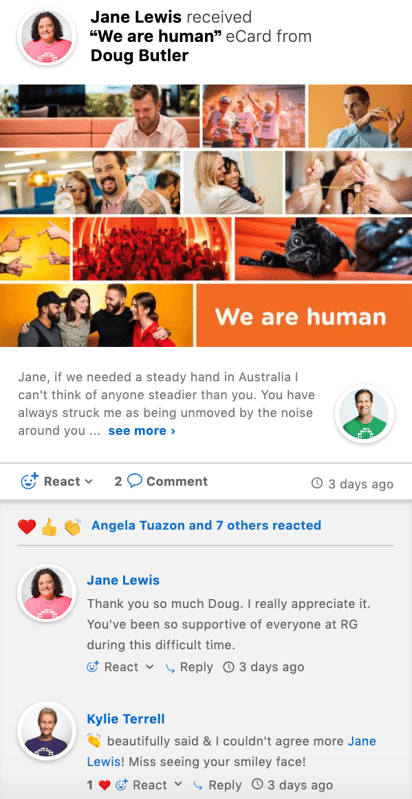Image resolution: width=412 pixels, height=799 pixels.
Task: Click Doug Butler's avatar in the green shirt
Action: pyautogui.click(x=364, y=414)
